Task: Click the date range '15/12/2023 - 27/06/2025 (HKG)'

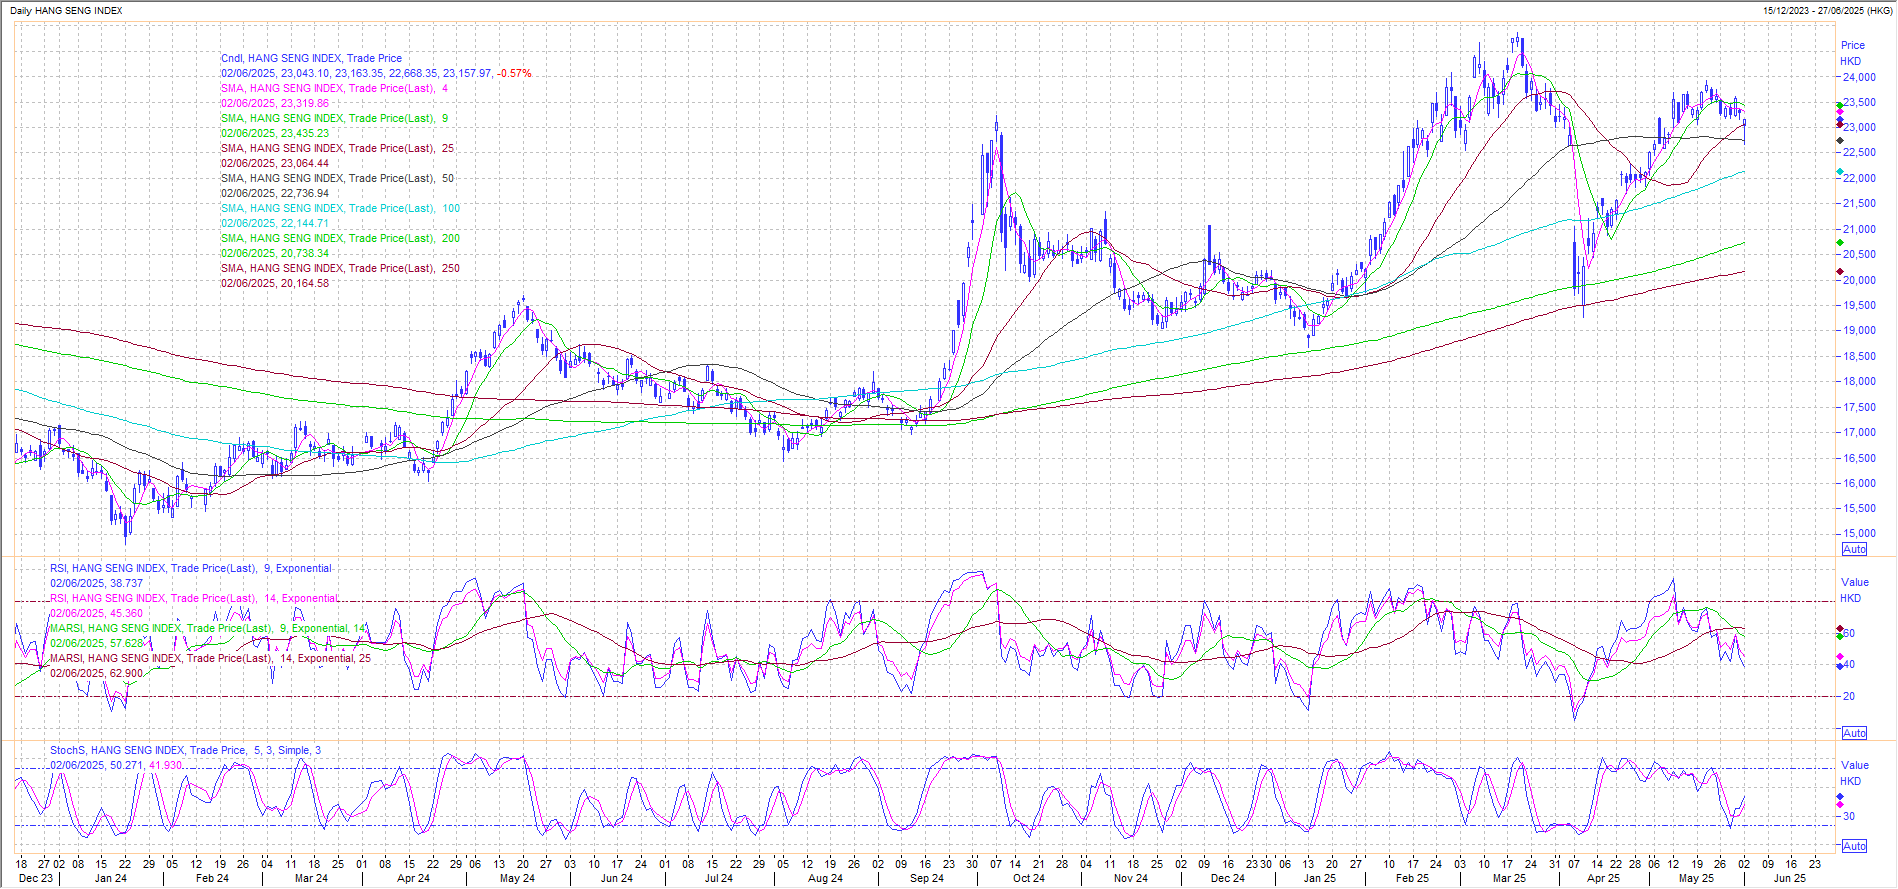Action: 1827,10
